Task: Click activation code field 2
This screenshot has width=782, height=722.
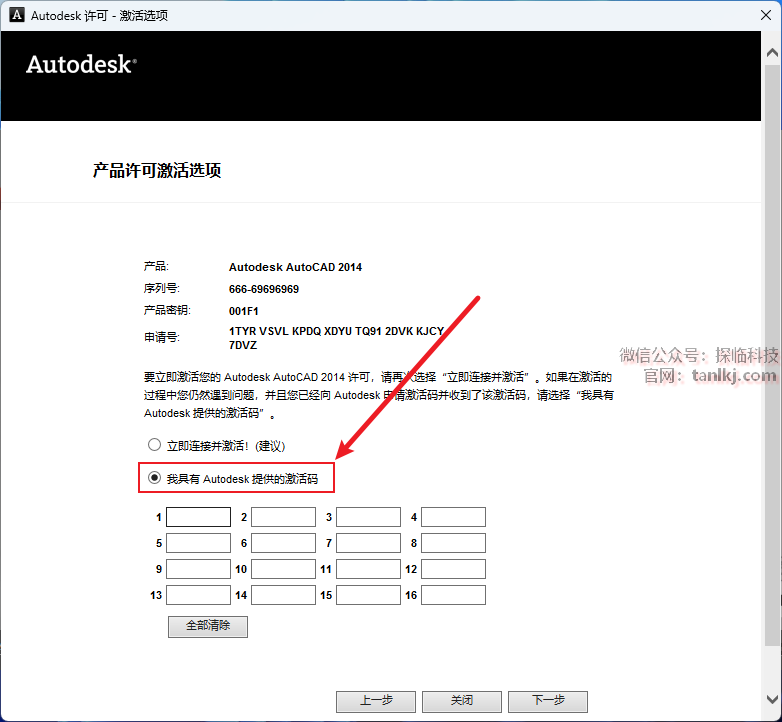Action: [283, 517]
